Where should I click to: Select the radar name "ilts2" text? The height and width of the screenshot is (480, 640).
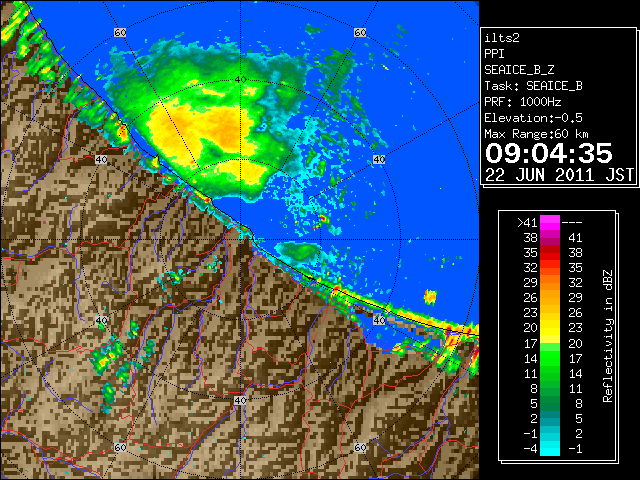pyautogui.click(x=502, y=38)
